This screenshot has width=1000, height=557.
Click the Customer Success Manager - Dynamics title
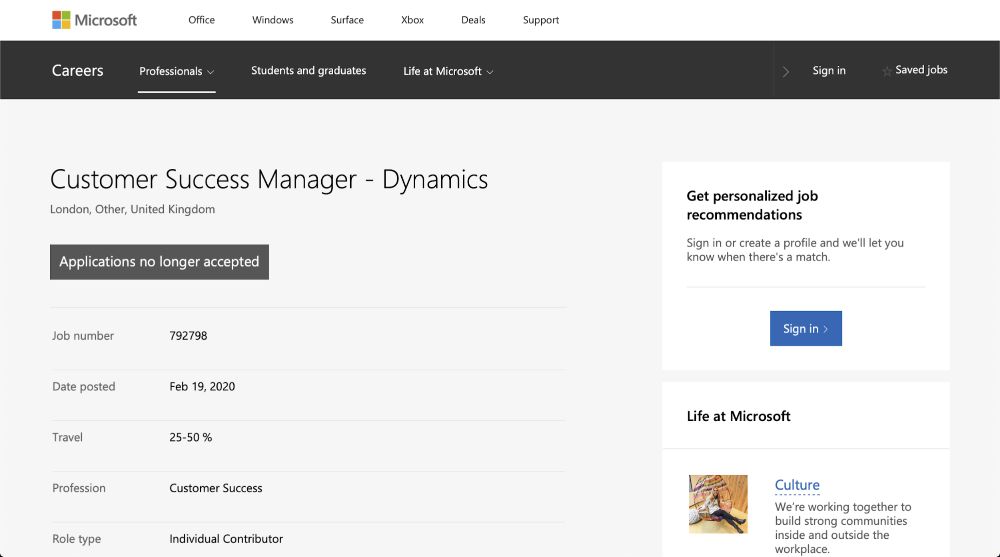coord(269,179)
